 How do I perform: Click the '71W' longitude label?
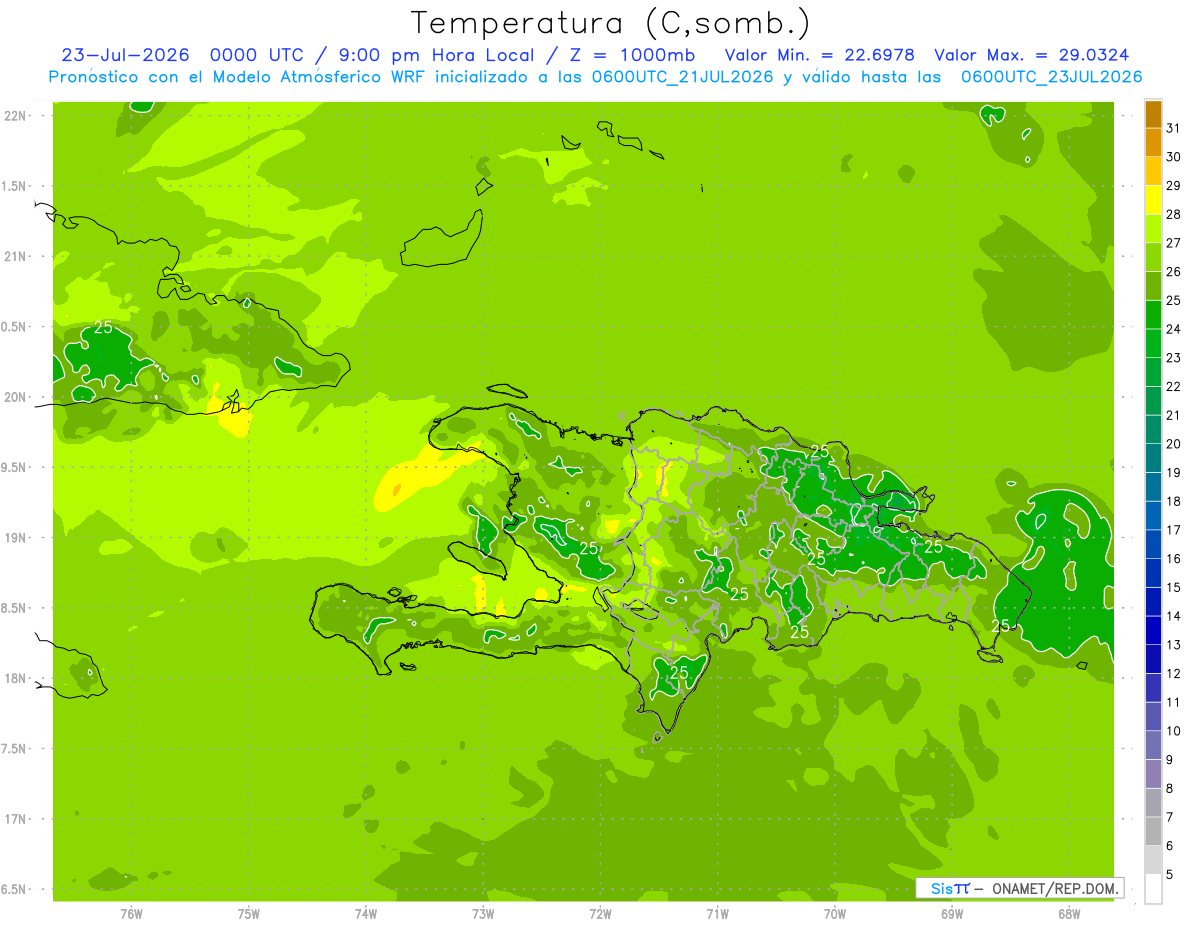pos(717,913)
